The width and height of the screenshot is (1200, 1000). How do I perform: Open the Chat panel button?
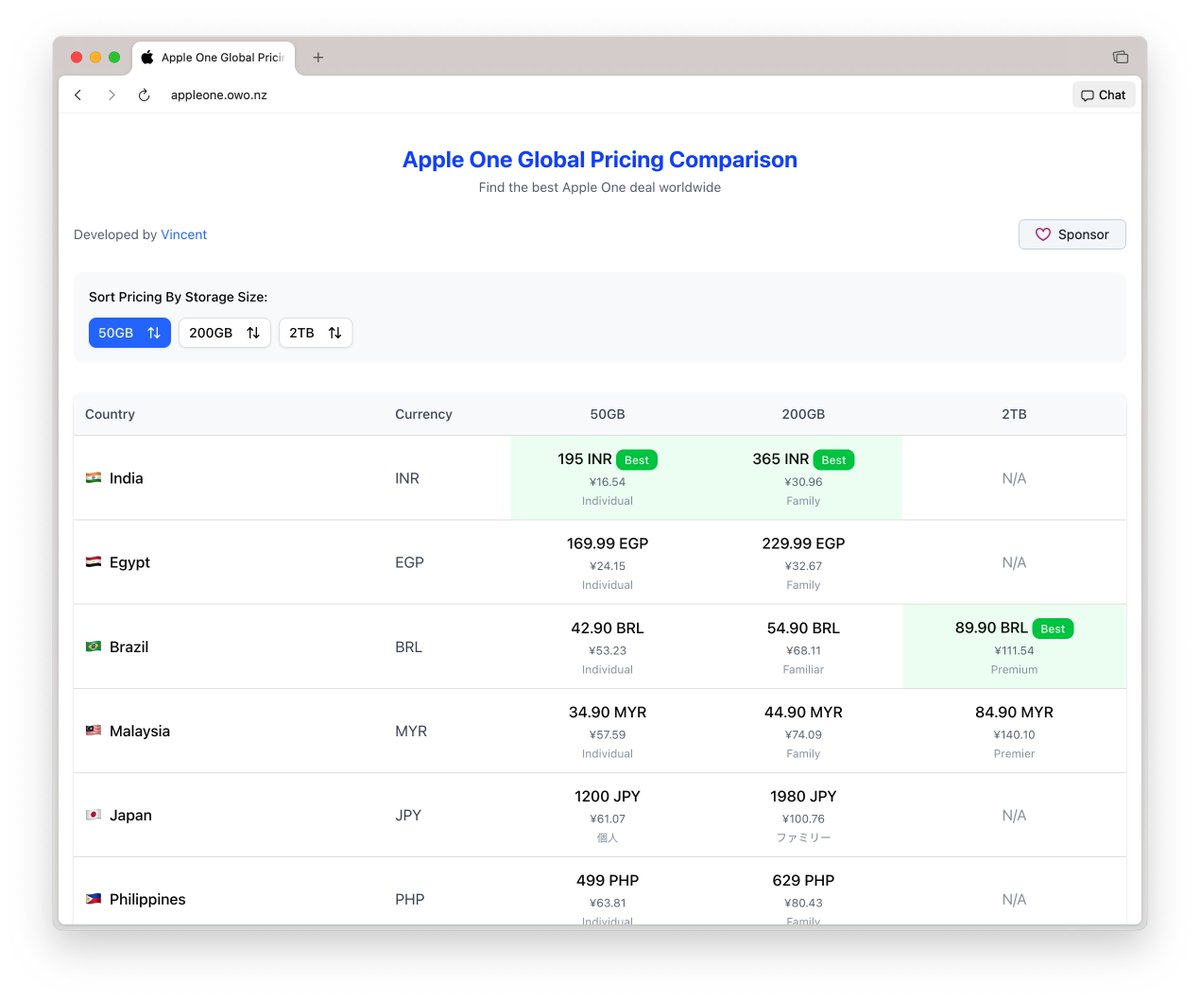1103,95
